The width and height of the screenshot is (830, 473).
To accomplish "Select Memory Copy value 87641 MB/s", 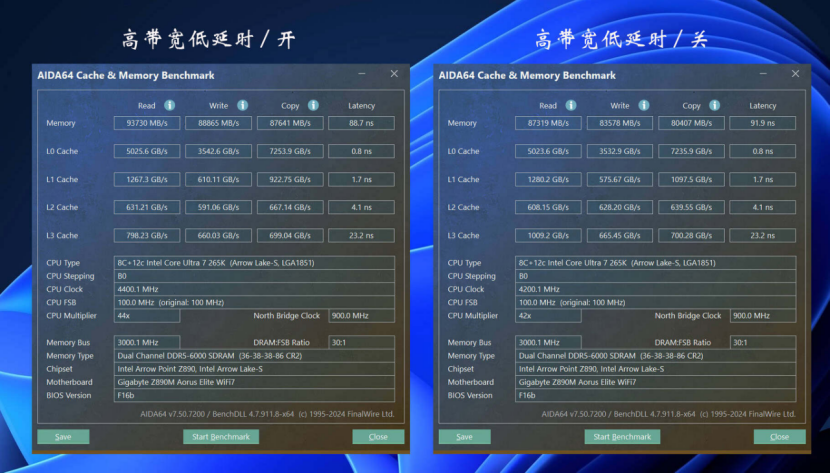I will coord(290,123).
